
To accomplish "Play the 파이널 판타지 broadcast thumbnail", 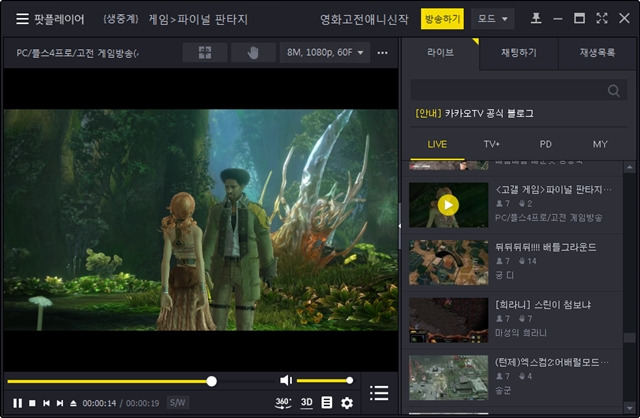I will [449, 205].
